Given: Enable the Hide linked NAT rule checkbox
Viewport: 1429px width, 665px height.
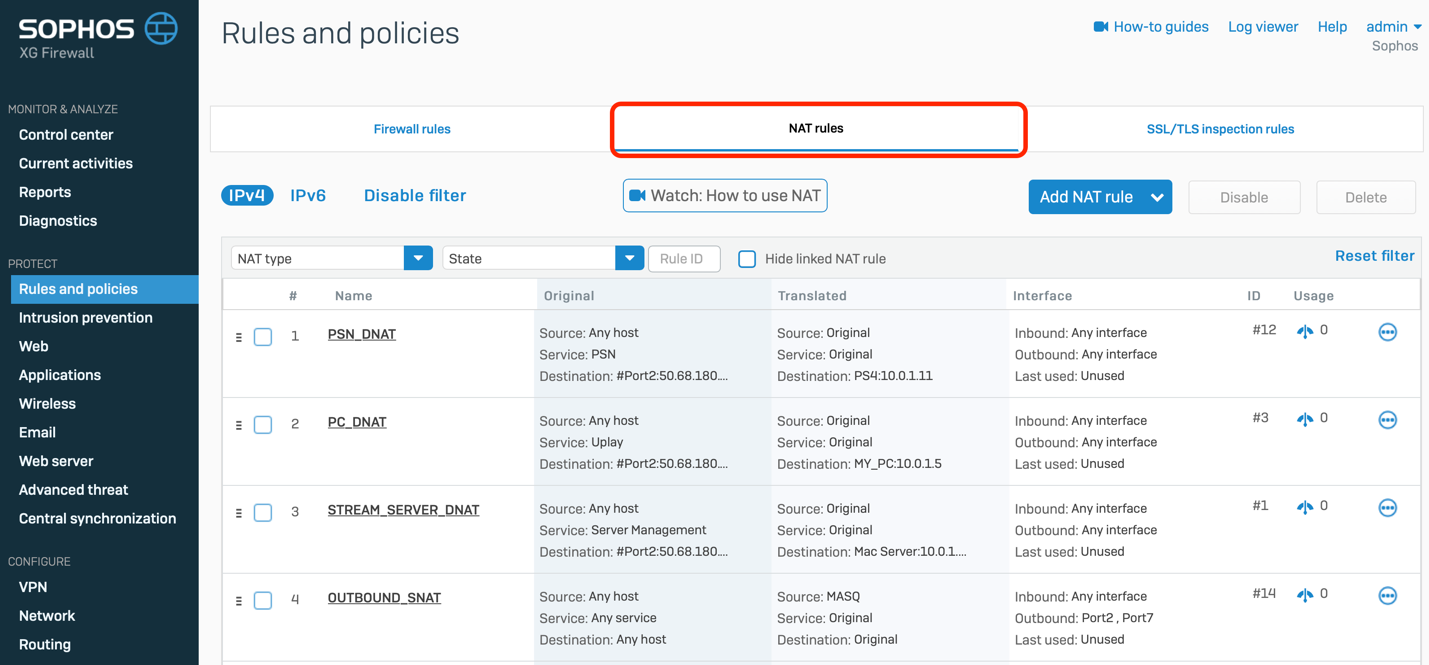Looking at the screenshot, I should click(747, 259).
